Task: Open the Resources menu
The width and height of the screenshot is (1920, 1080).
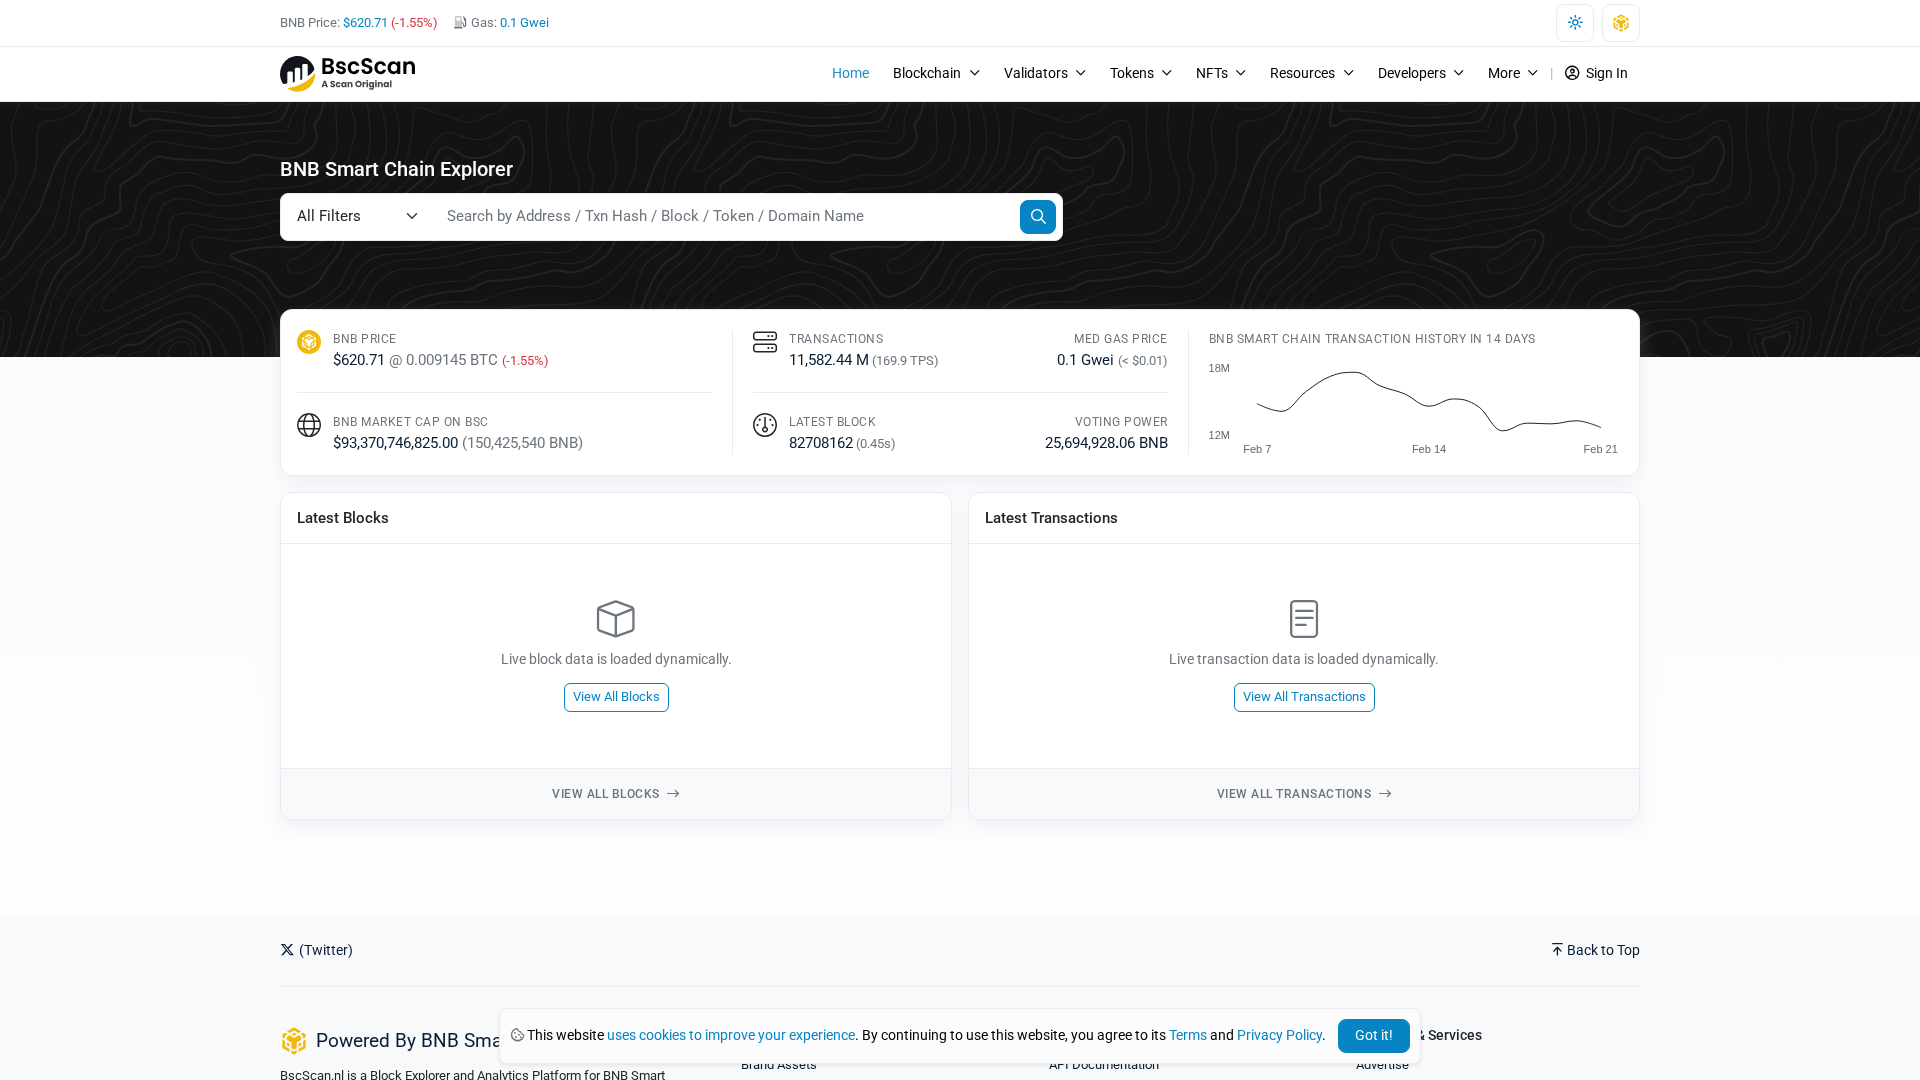Action: (x=1311, y=73)
